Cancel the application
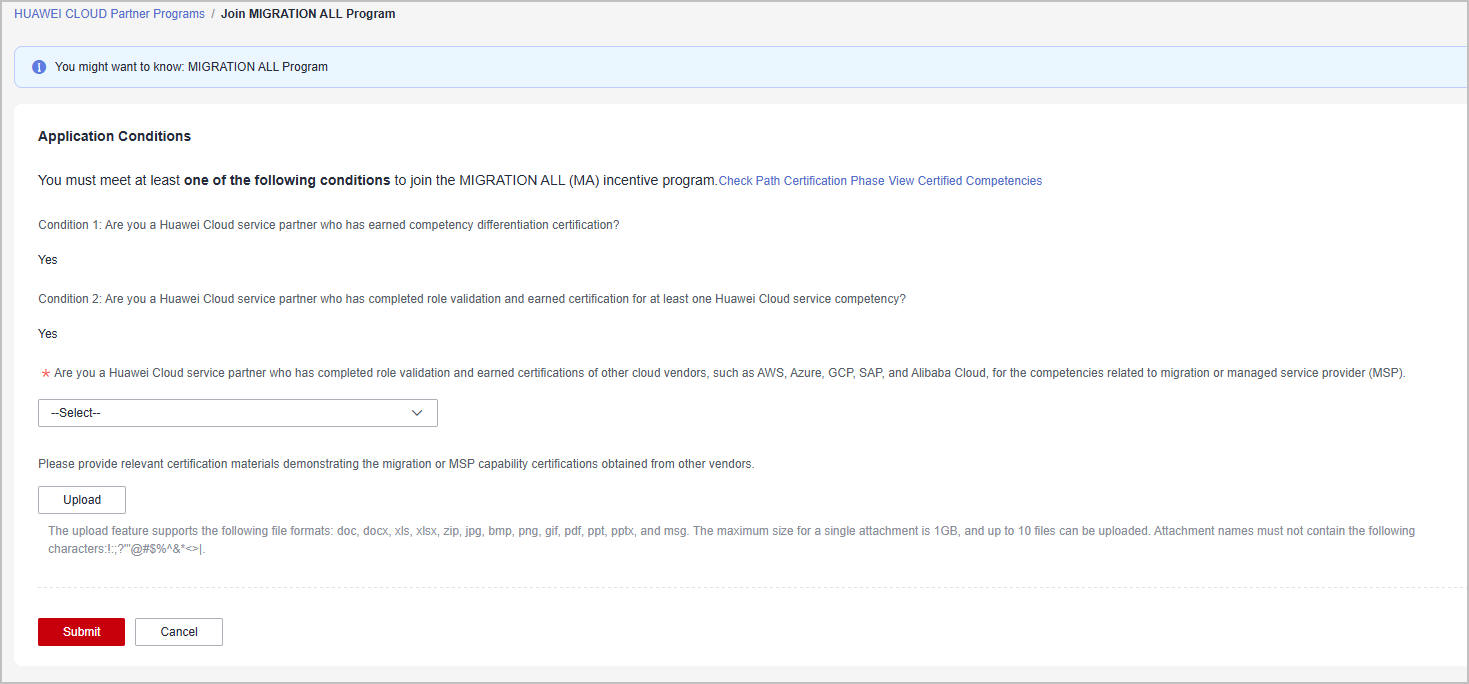 pyautogui.click(x=179, y=632)
